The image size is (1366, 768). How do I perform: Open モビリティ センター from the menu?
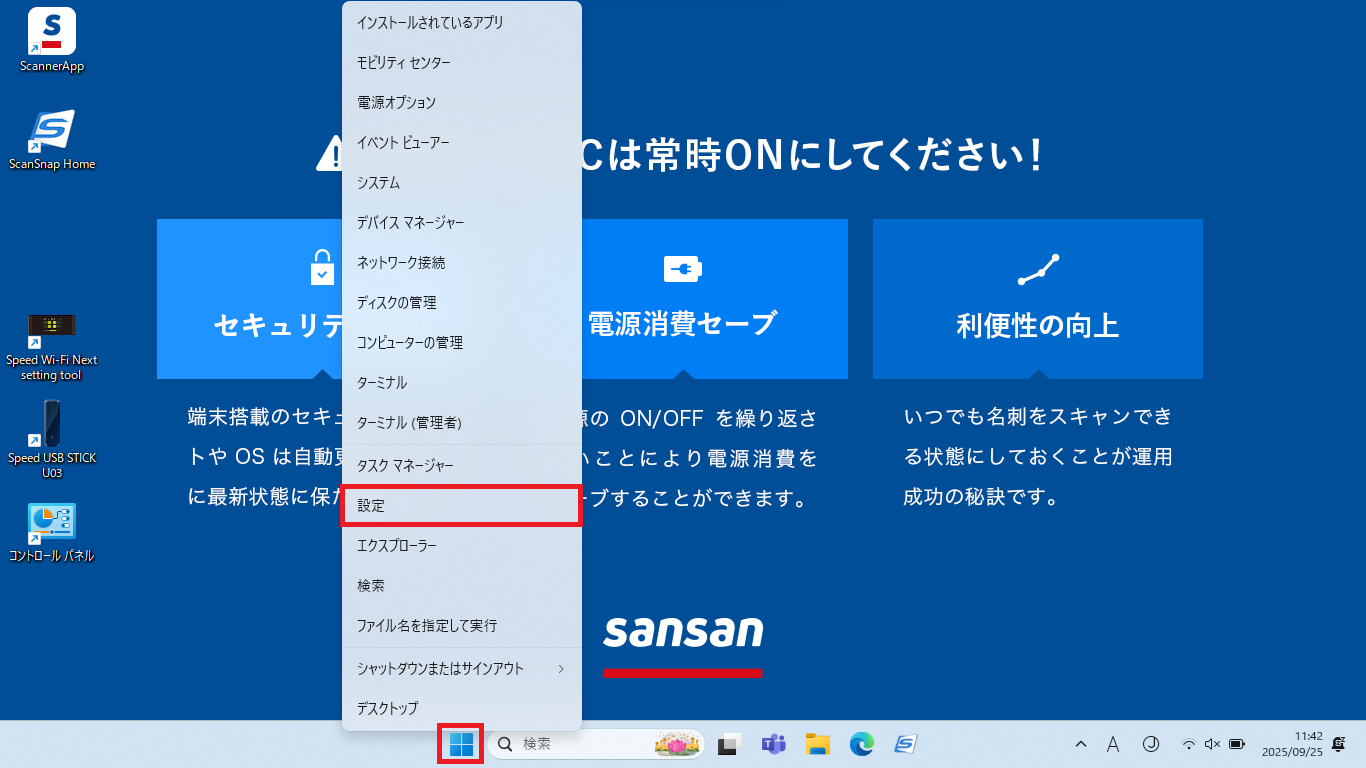(x=462, y=62)
